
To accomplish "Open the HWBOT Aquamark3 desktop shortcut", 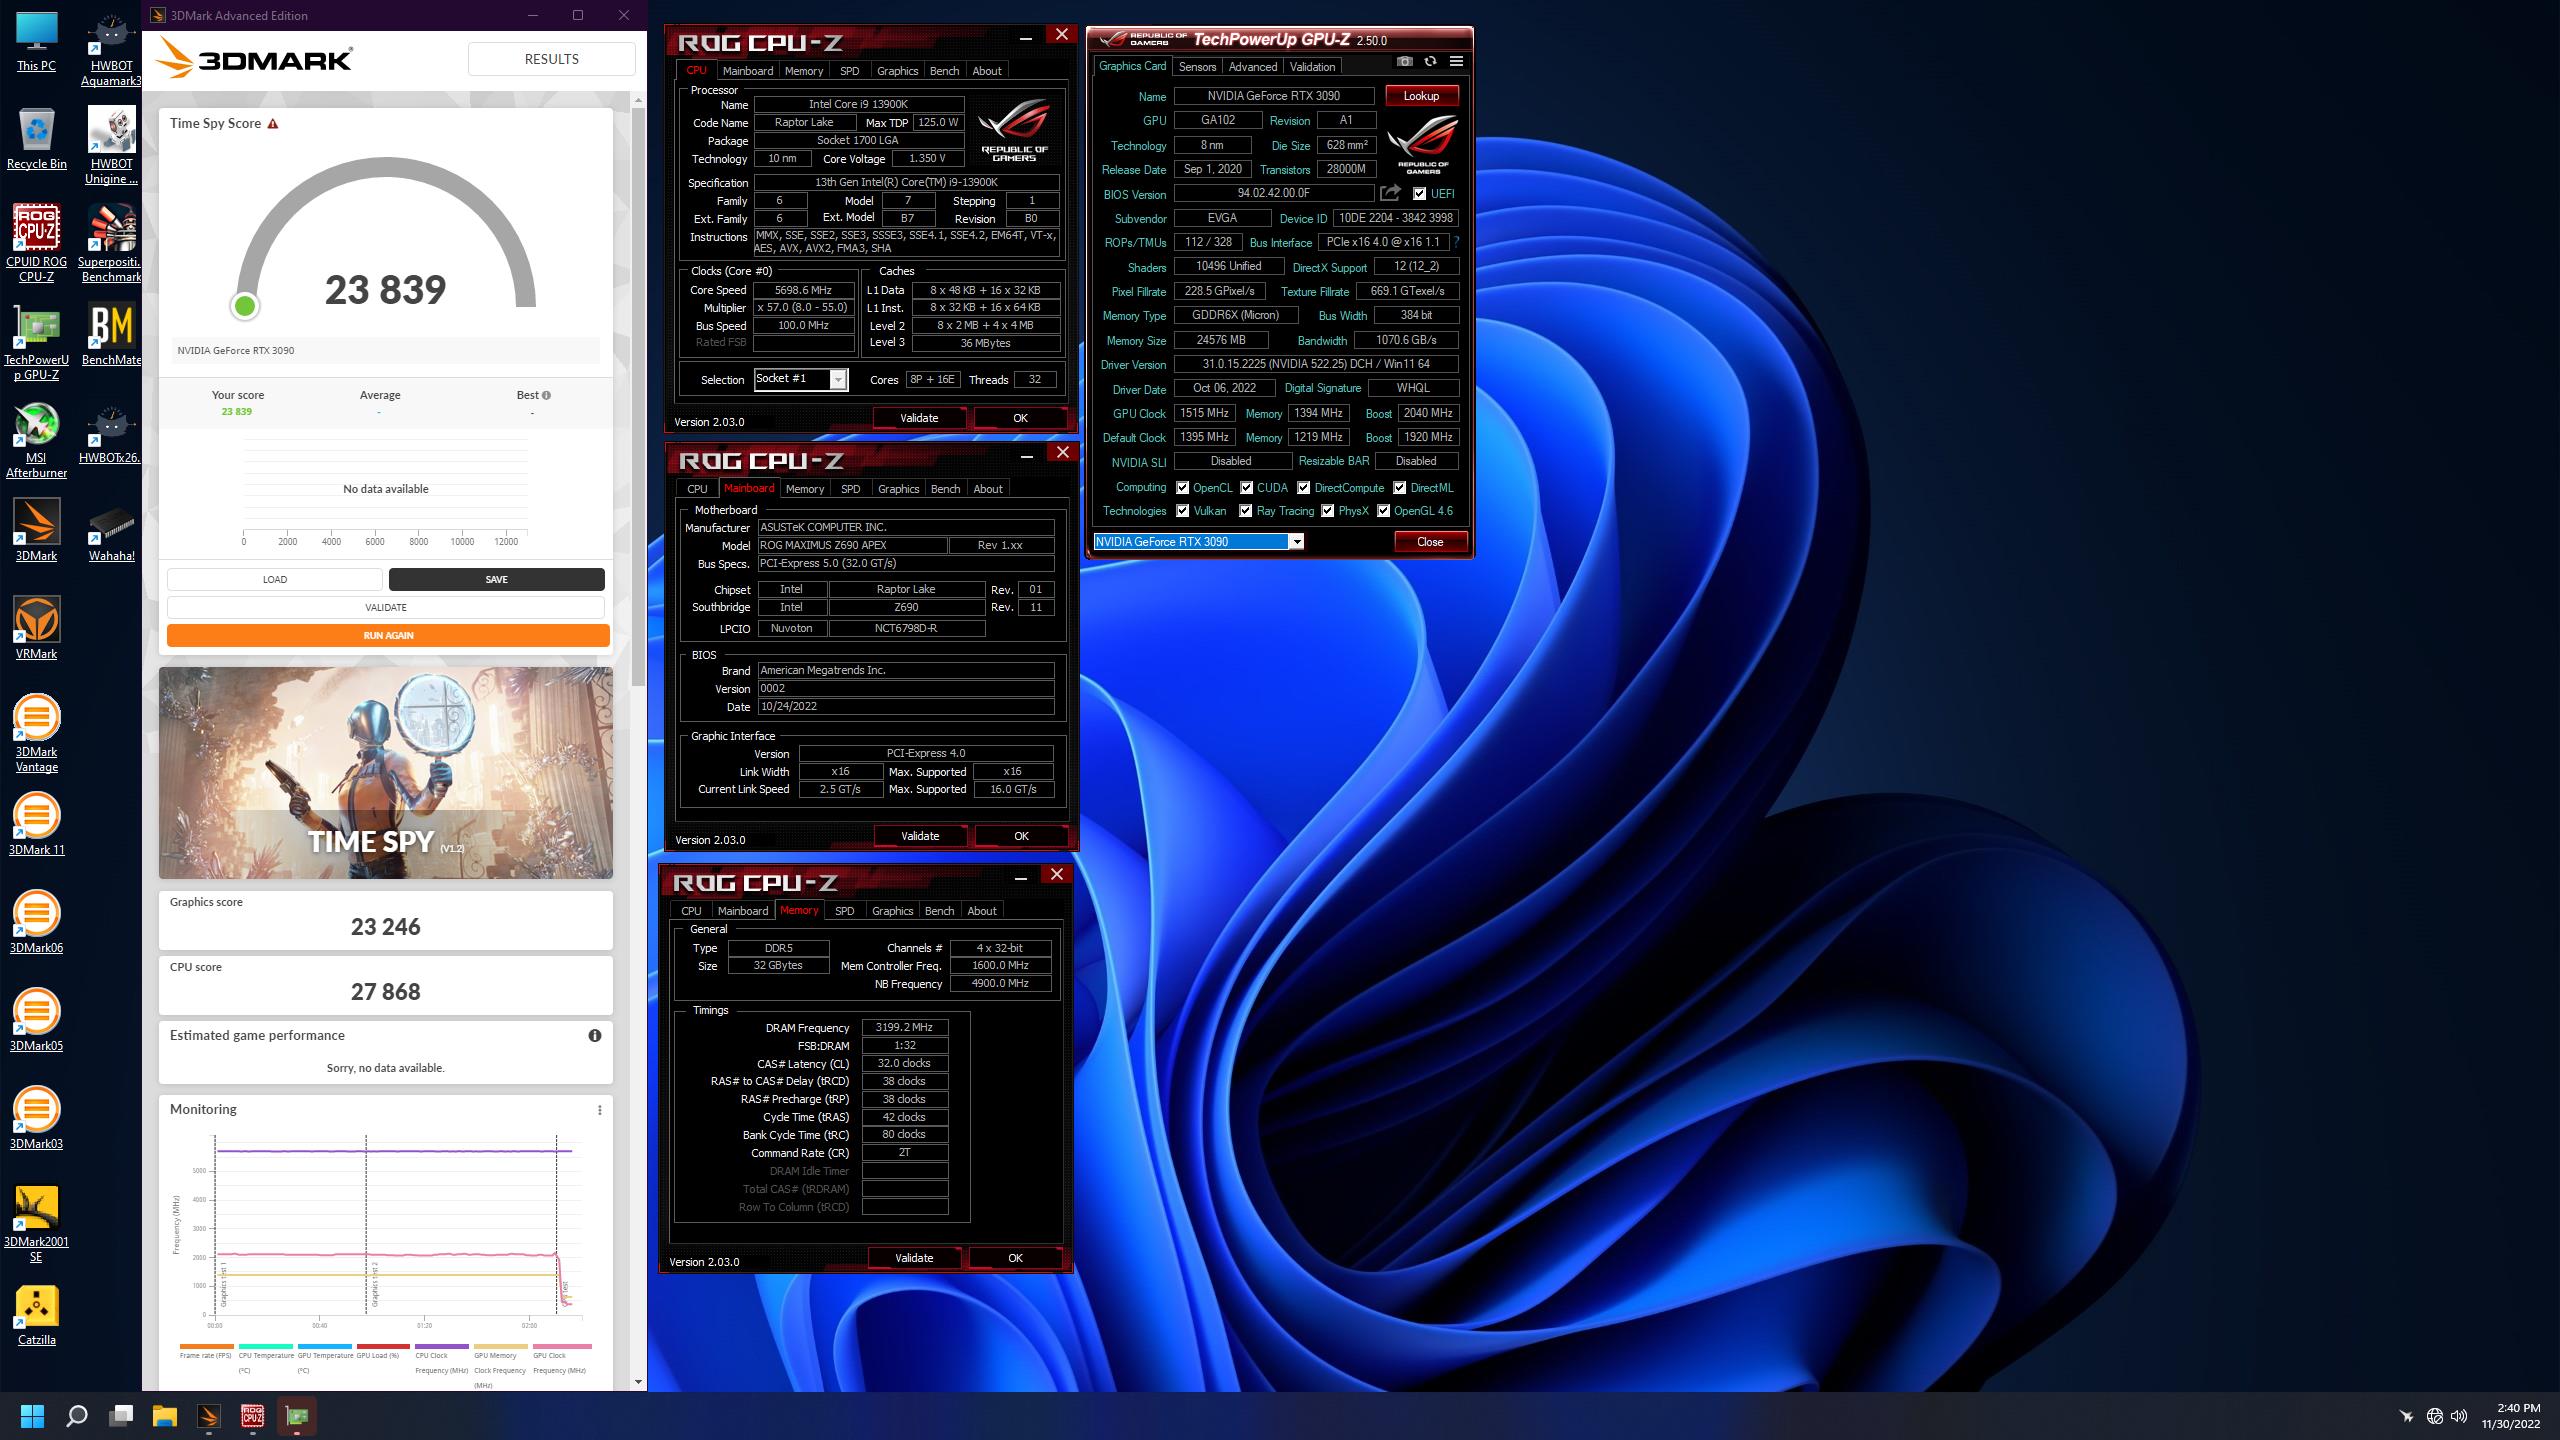I will point(111,50).
